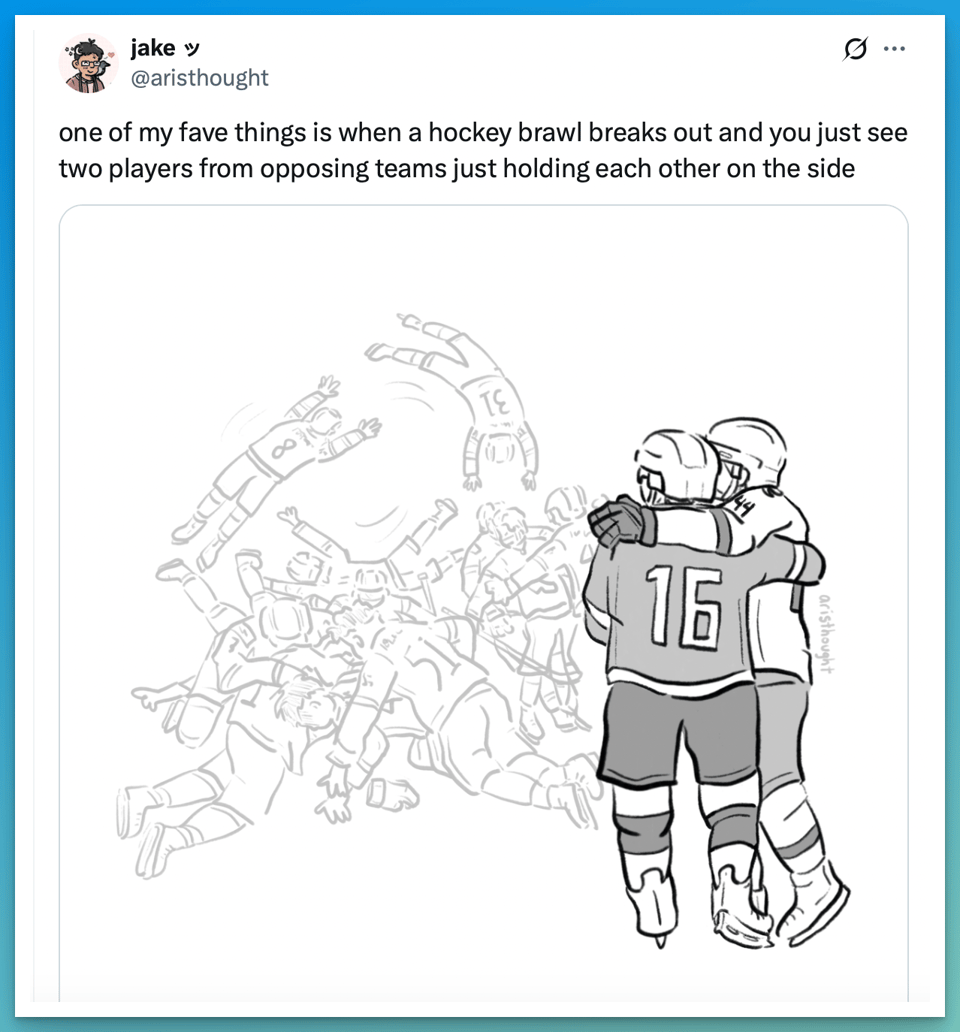
Task: Click the emoji symbol next to jake
Action: (193, 49)
